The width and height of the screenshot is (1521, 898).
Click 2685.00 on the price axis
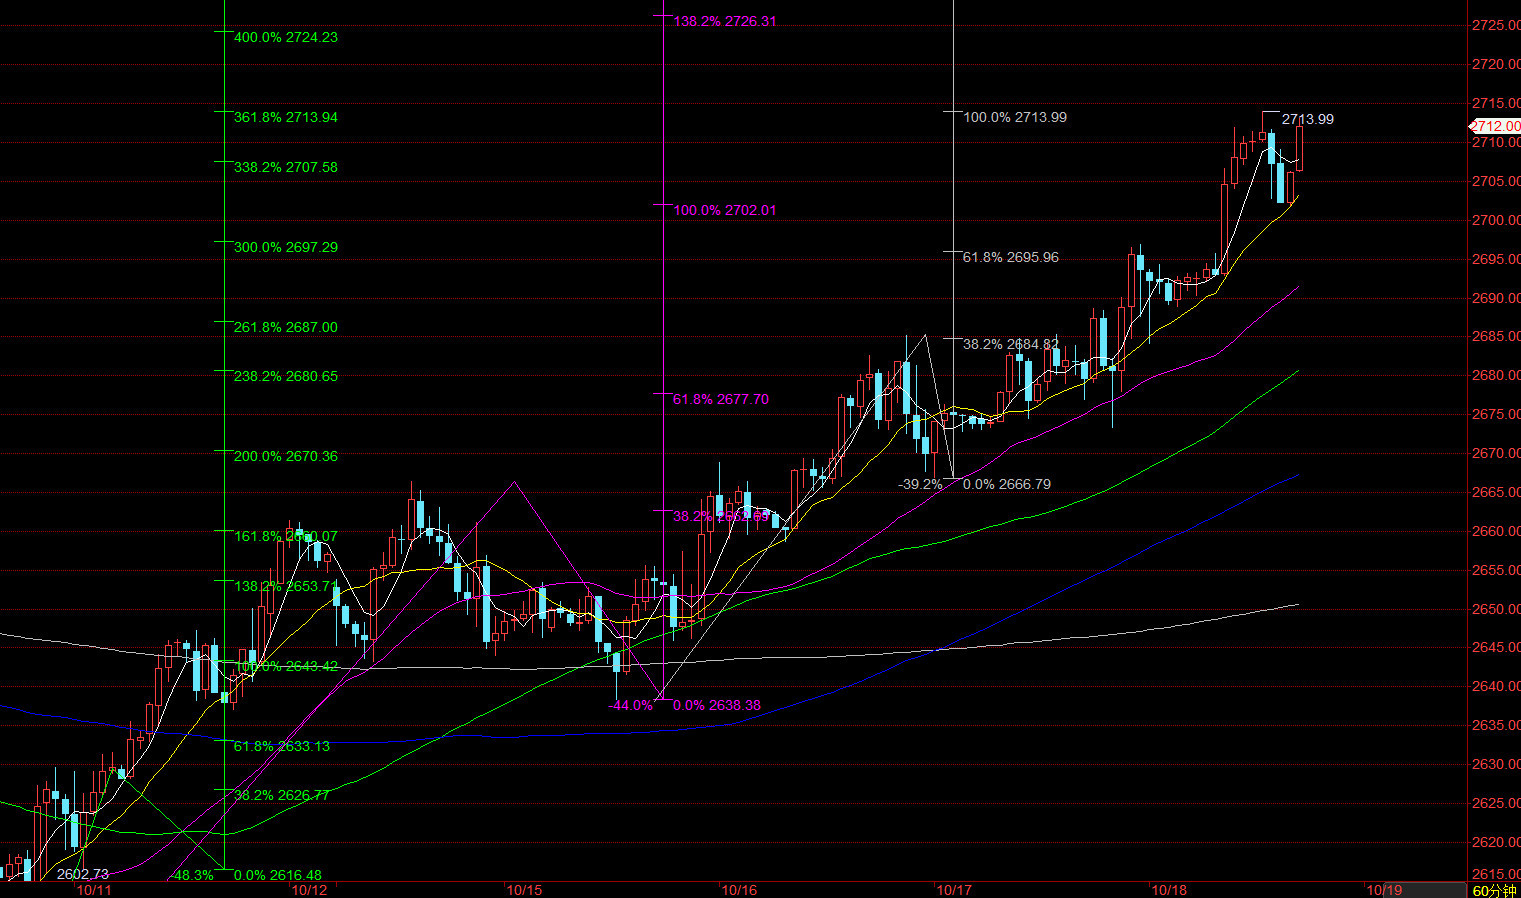[1496, 336]
